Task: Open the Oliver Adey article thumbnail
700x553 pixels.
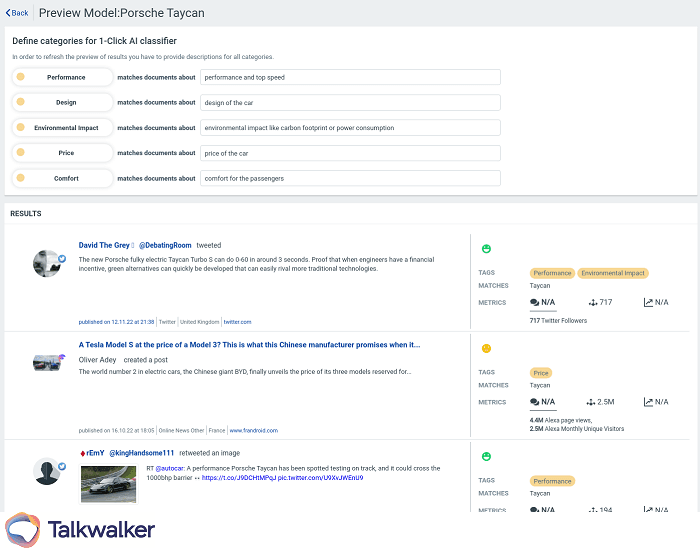Action: (47, 362)
